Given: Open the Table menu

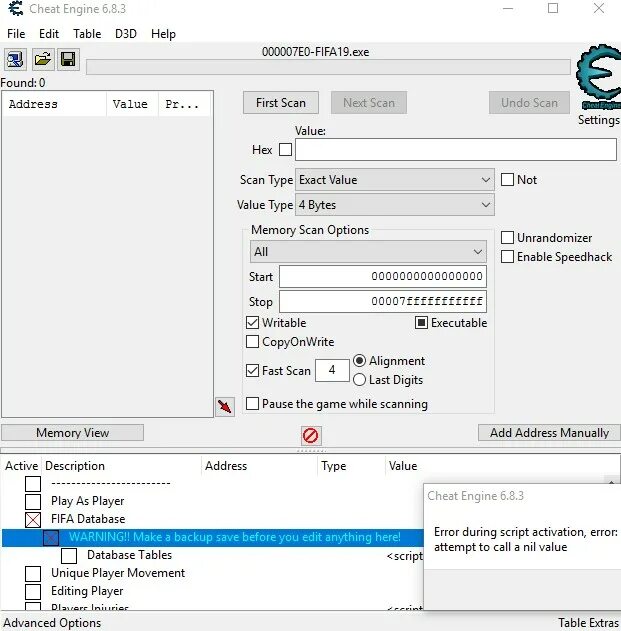Looking at the screenshot, I should (87, 34).
